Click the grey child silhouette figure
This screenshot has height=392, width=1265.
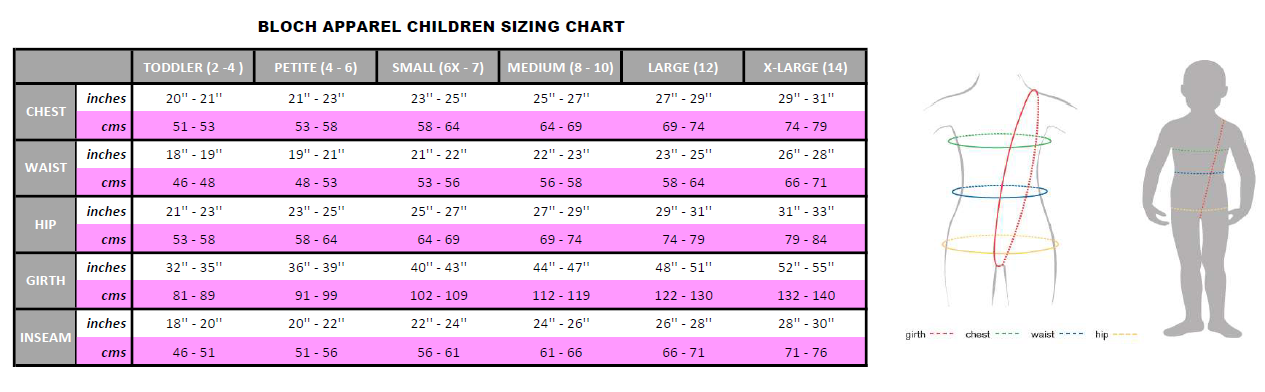[x=1198, y=199]
